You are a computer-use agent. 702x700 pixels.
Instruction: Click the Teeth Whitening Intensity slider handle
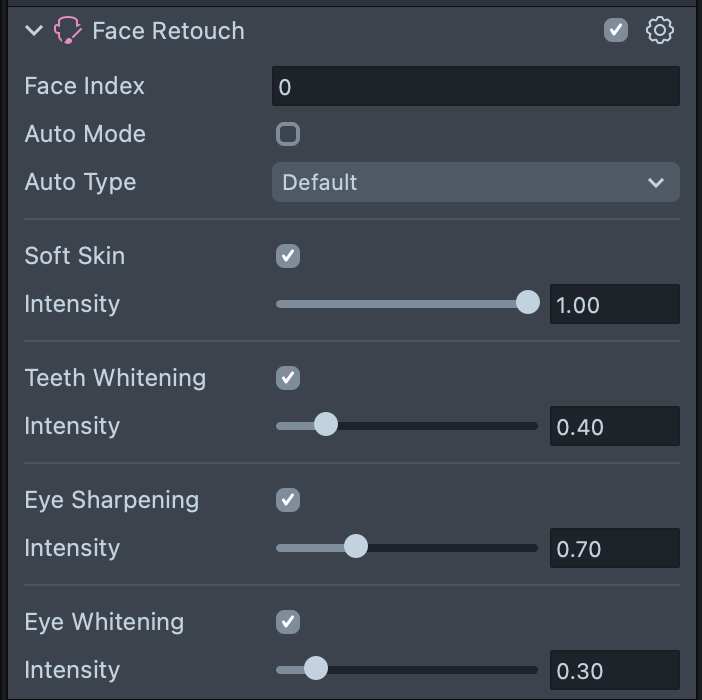point(326,425)
